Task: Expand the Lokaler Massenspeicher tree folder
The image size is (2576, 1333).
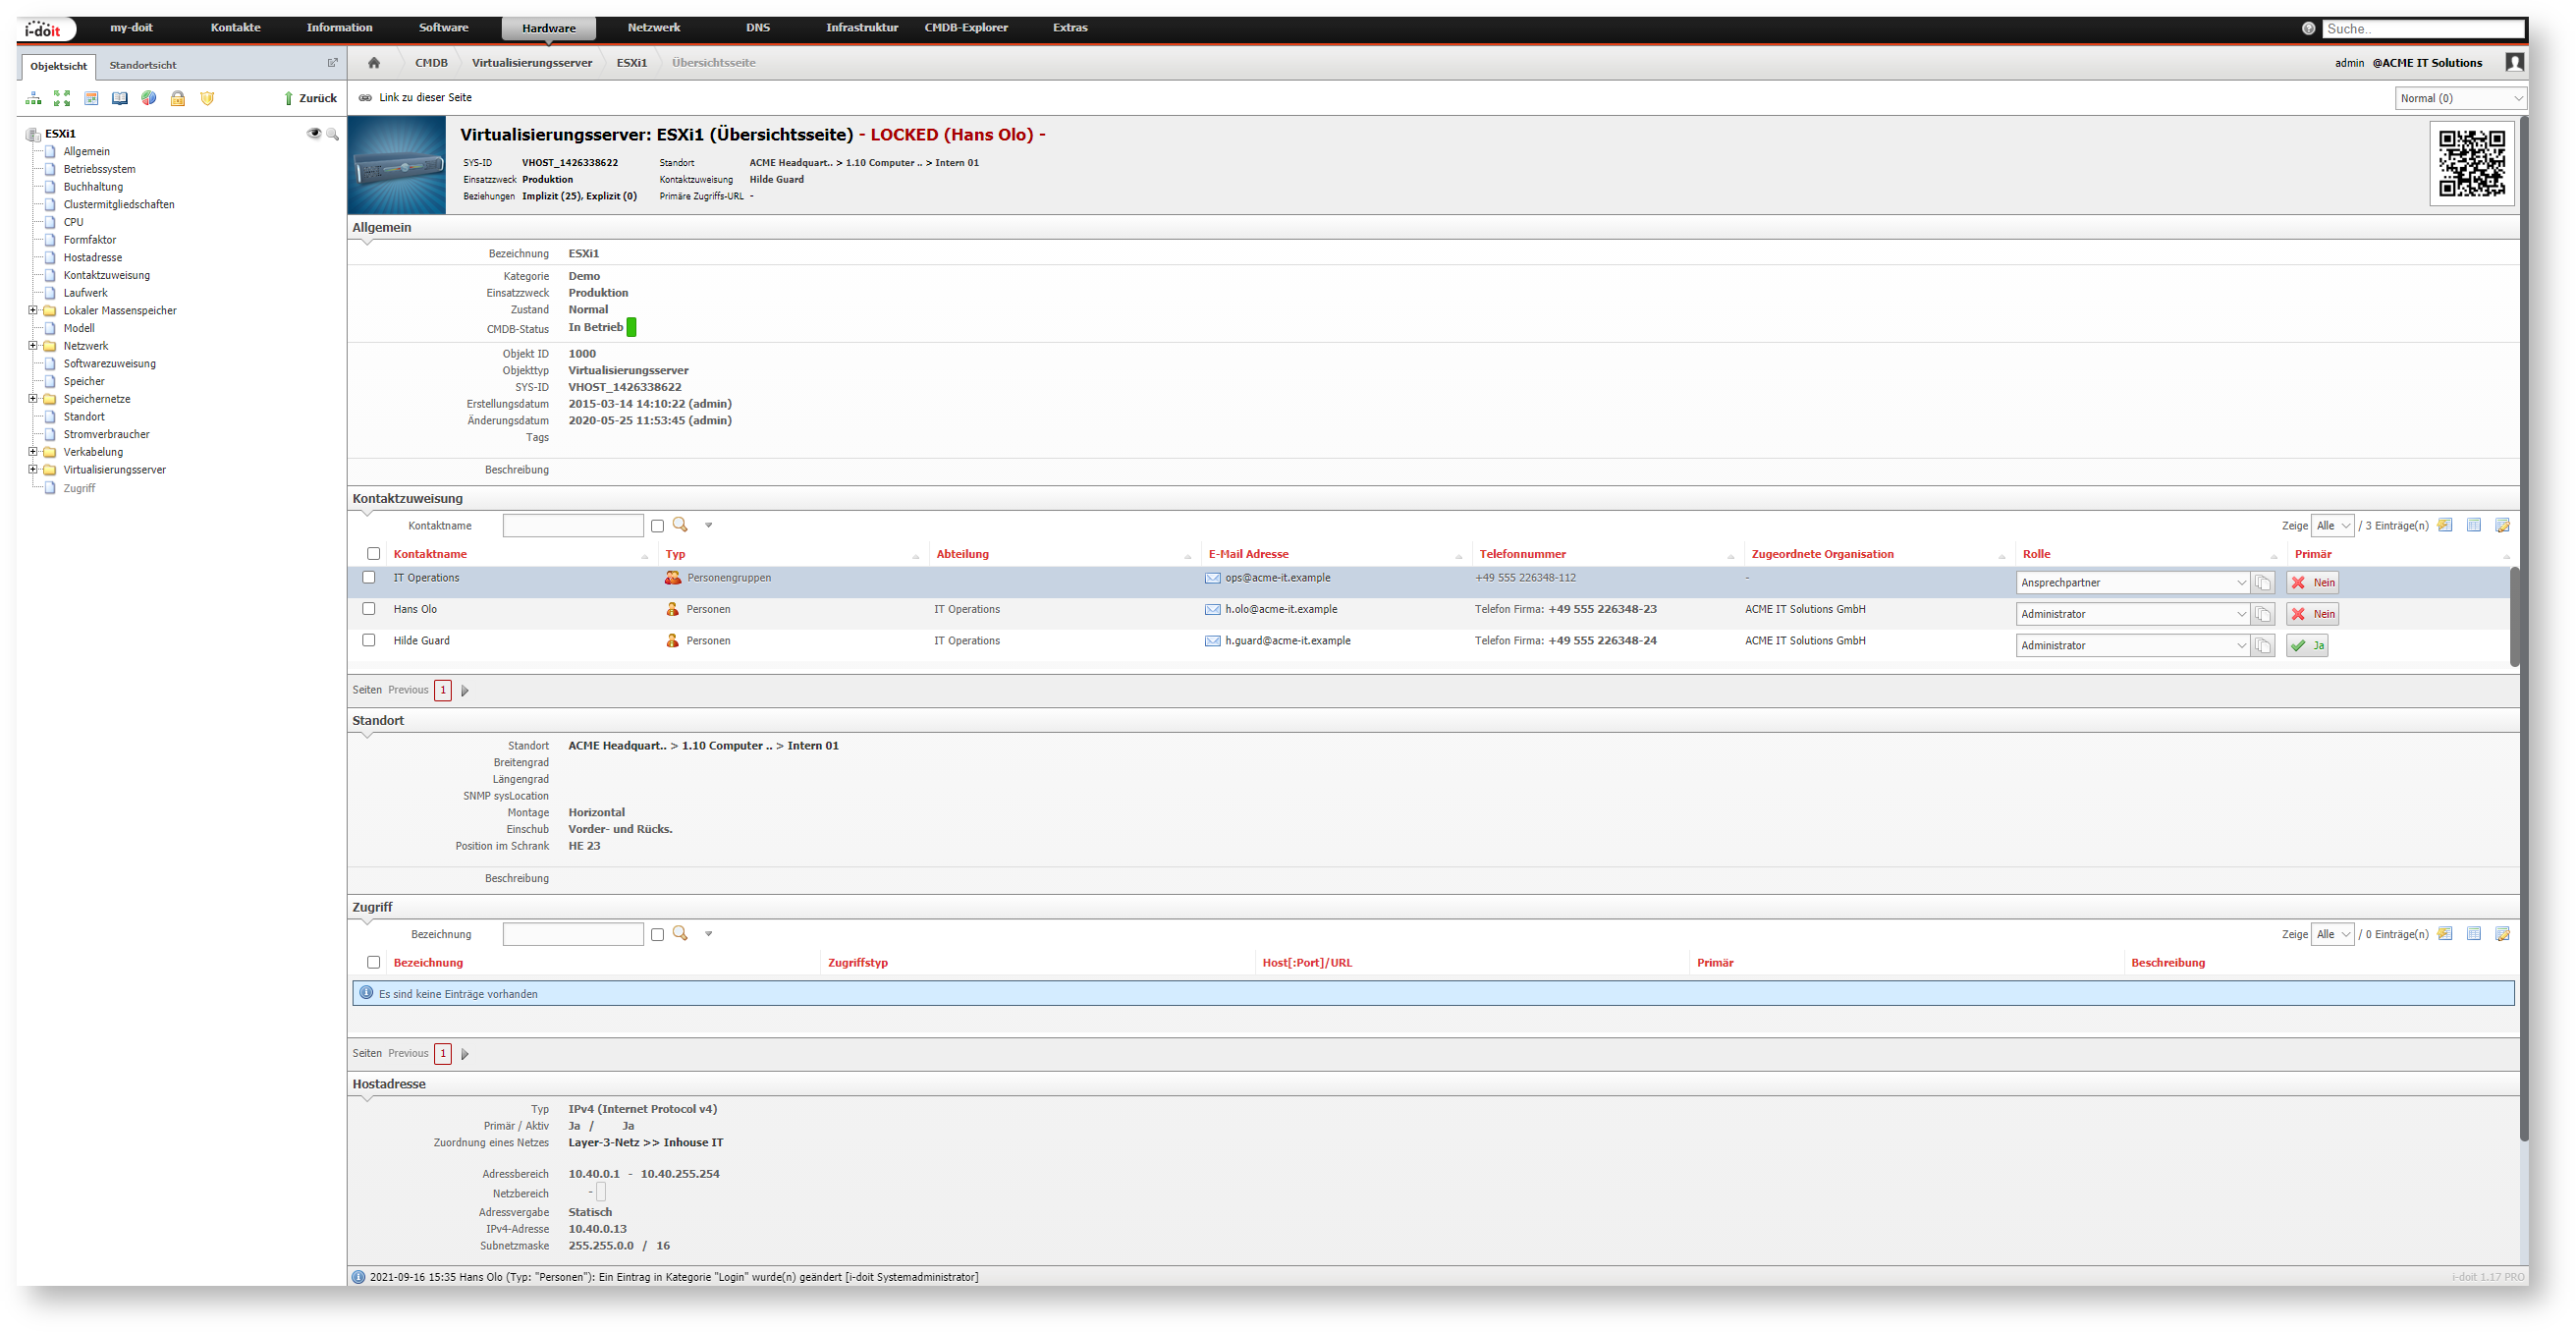Action: [x=33, y=311]
